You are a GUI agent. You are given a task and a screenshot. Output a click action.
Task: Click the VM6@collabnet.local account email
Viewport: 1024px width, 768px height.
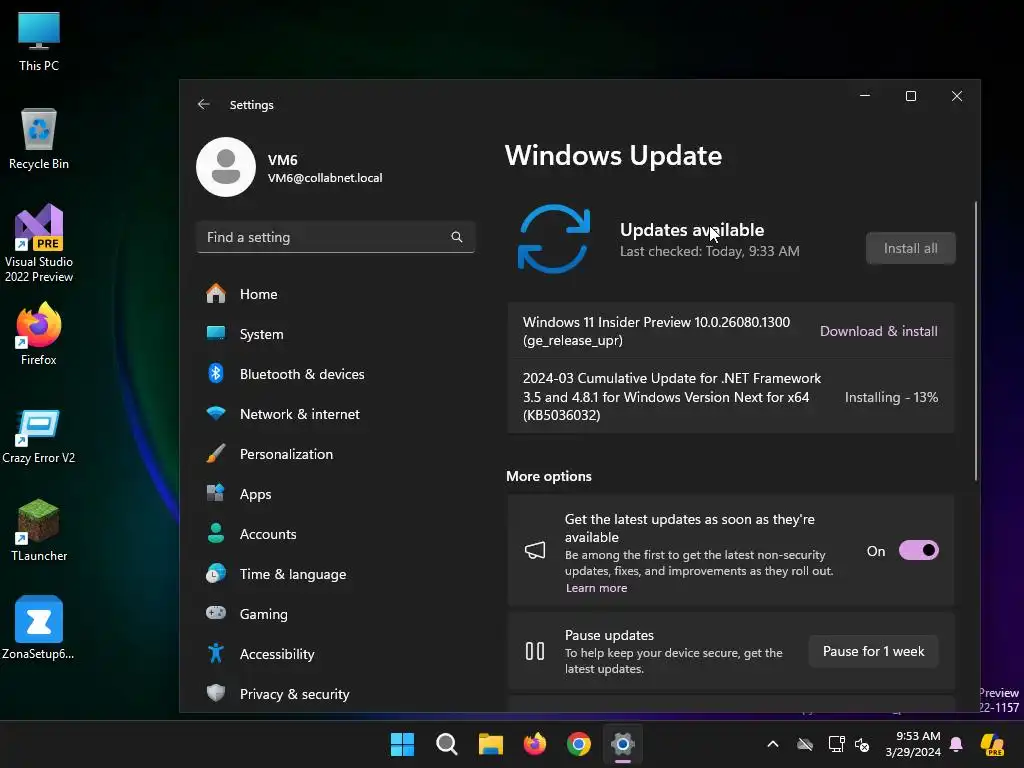tap(325, 178)
